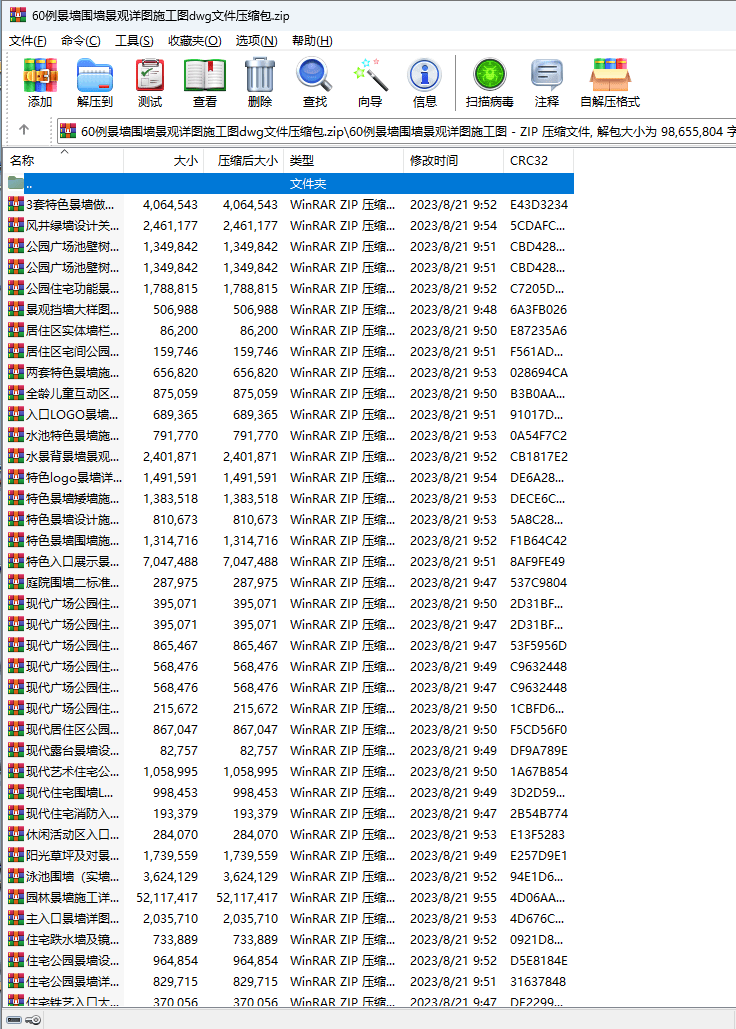Select the 特色景墙围墙施... file row

(290, 540)
